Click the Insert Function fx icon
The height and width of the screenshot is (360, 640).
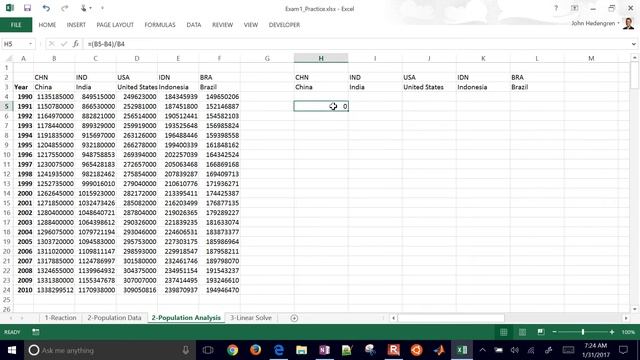coord(76,44)
